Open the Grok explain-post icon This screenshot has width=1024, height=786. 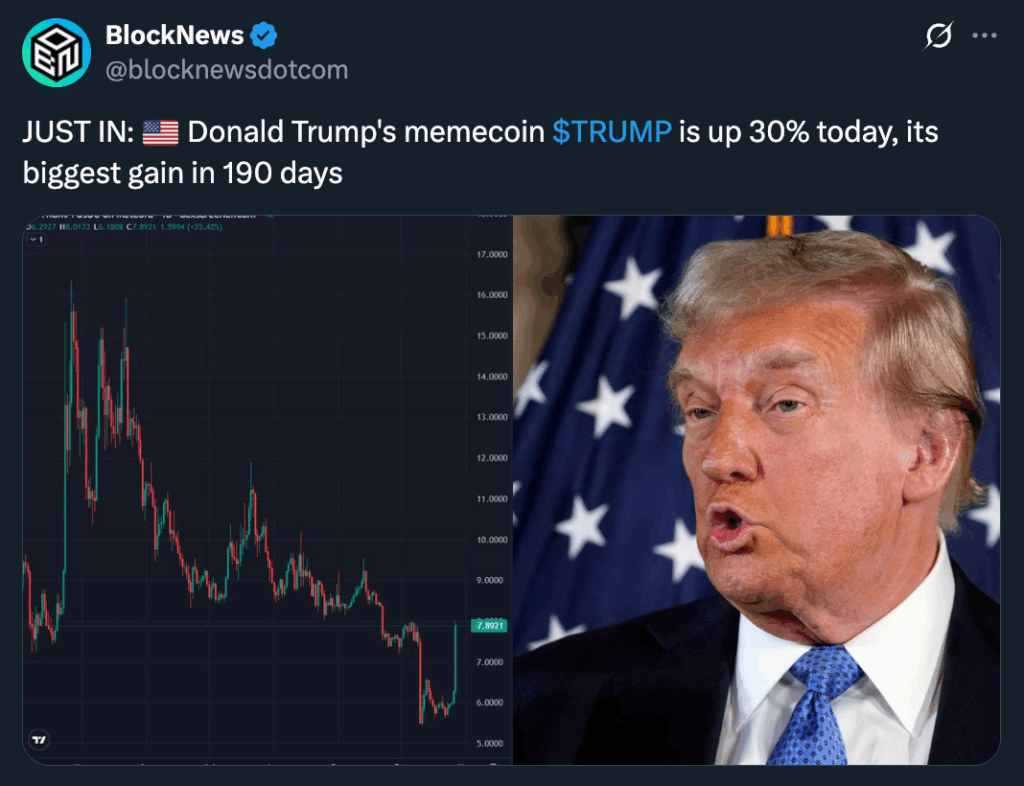point(938,37)
